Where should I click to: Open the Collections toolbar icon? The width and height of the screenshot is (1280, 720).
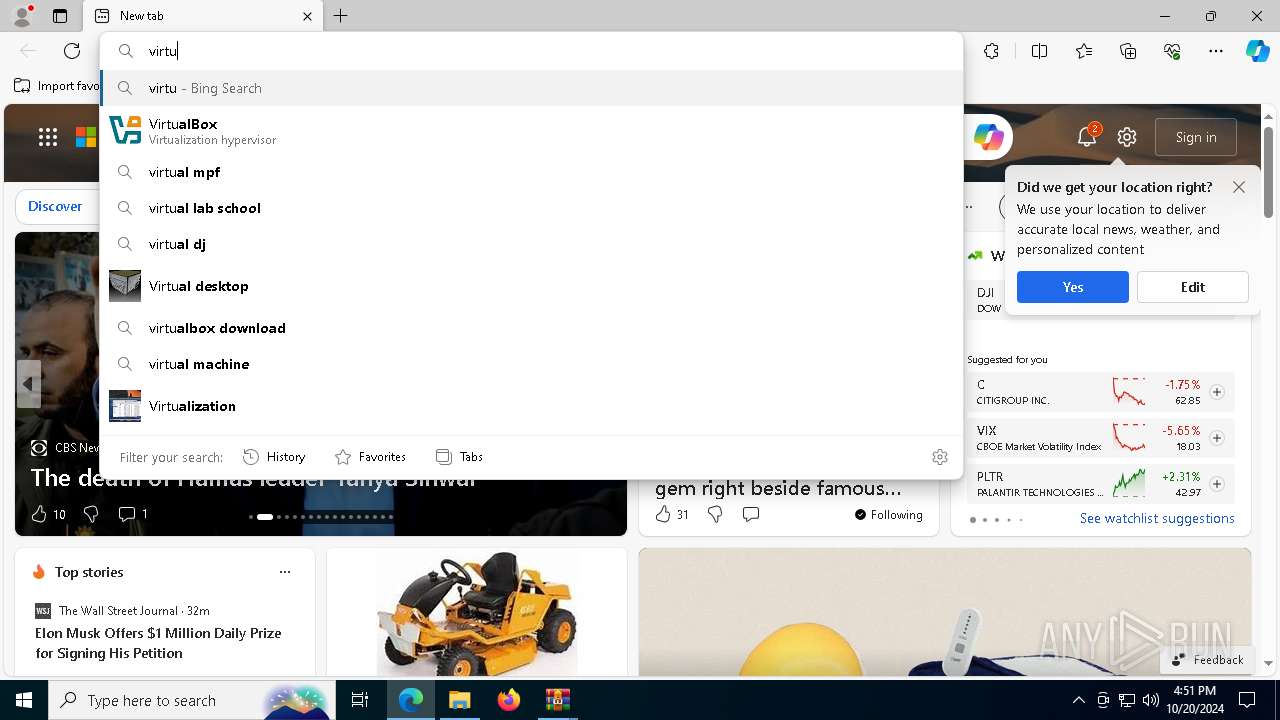point(1128,51)
